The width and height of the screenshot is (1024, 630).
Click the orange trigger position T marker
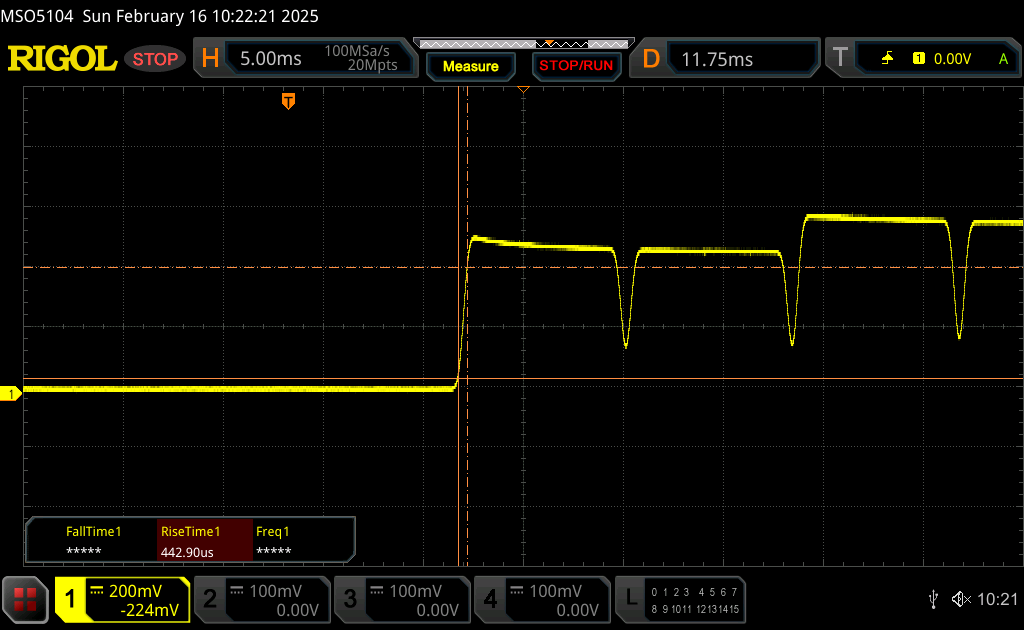coord(288,101)
